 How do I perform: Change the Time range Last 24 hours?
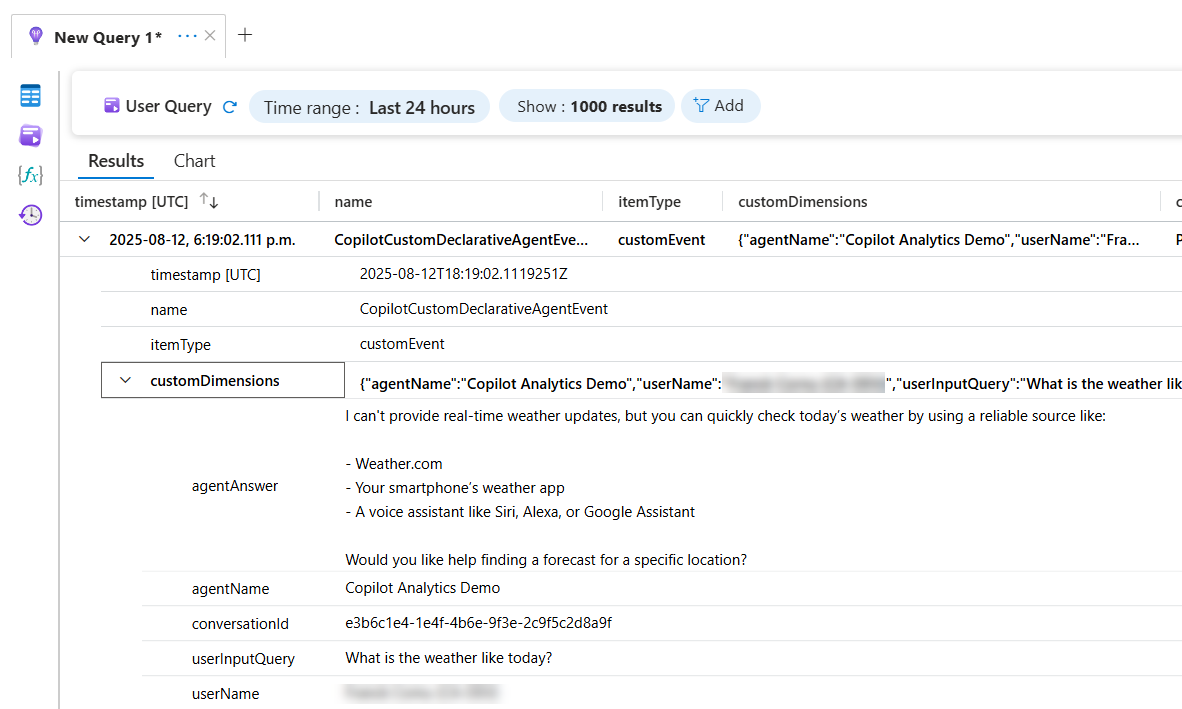pyautogui.click(x=369, y=107)
